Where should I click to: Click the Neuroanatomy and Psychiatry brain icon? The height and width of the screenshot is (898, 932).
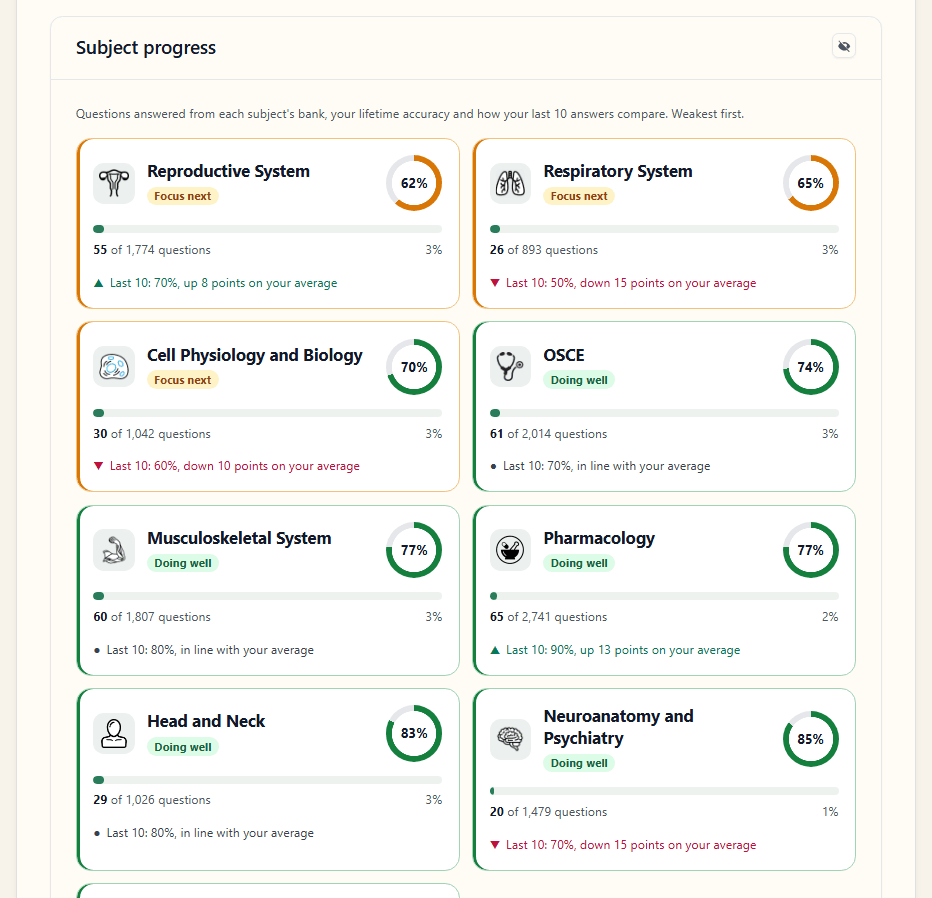[x=511, y=739]
